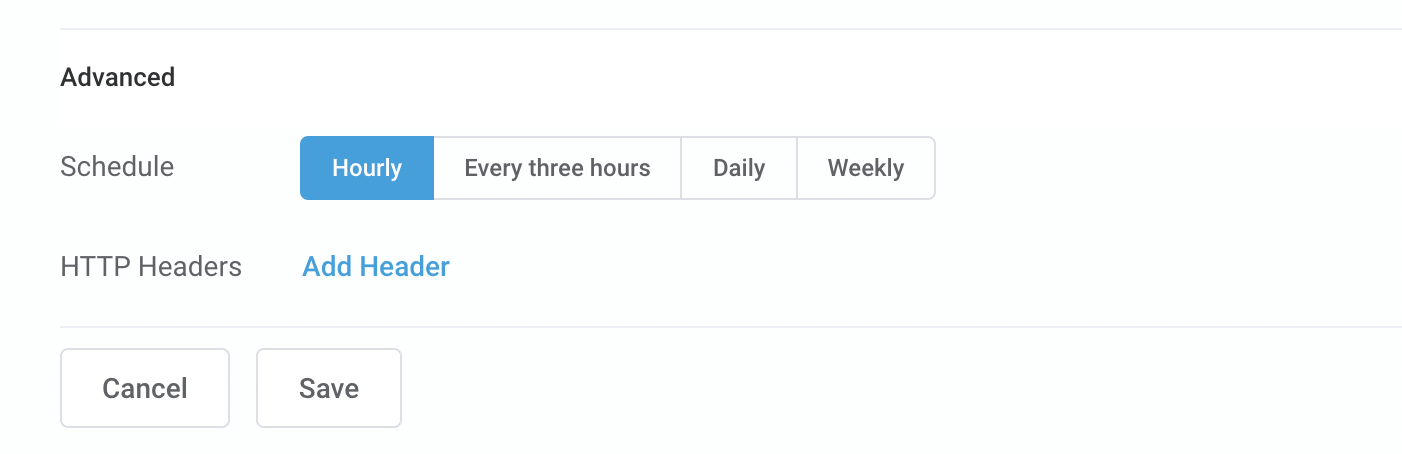Set the schedule to Daily
This screenshot has width=1402, height=454.
739,168
